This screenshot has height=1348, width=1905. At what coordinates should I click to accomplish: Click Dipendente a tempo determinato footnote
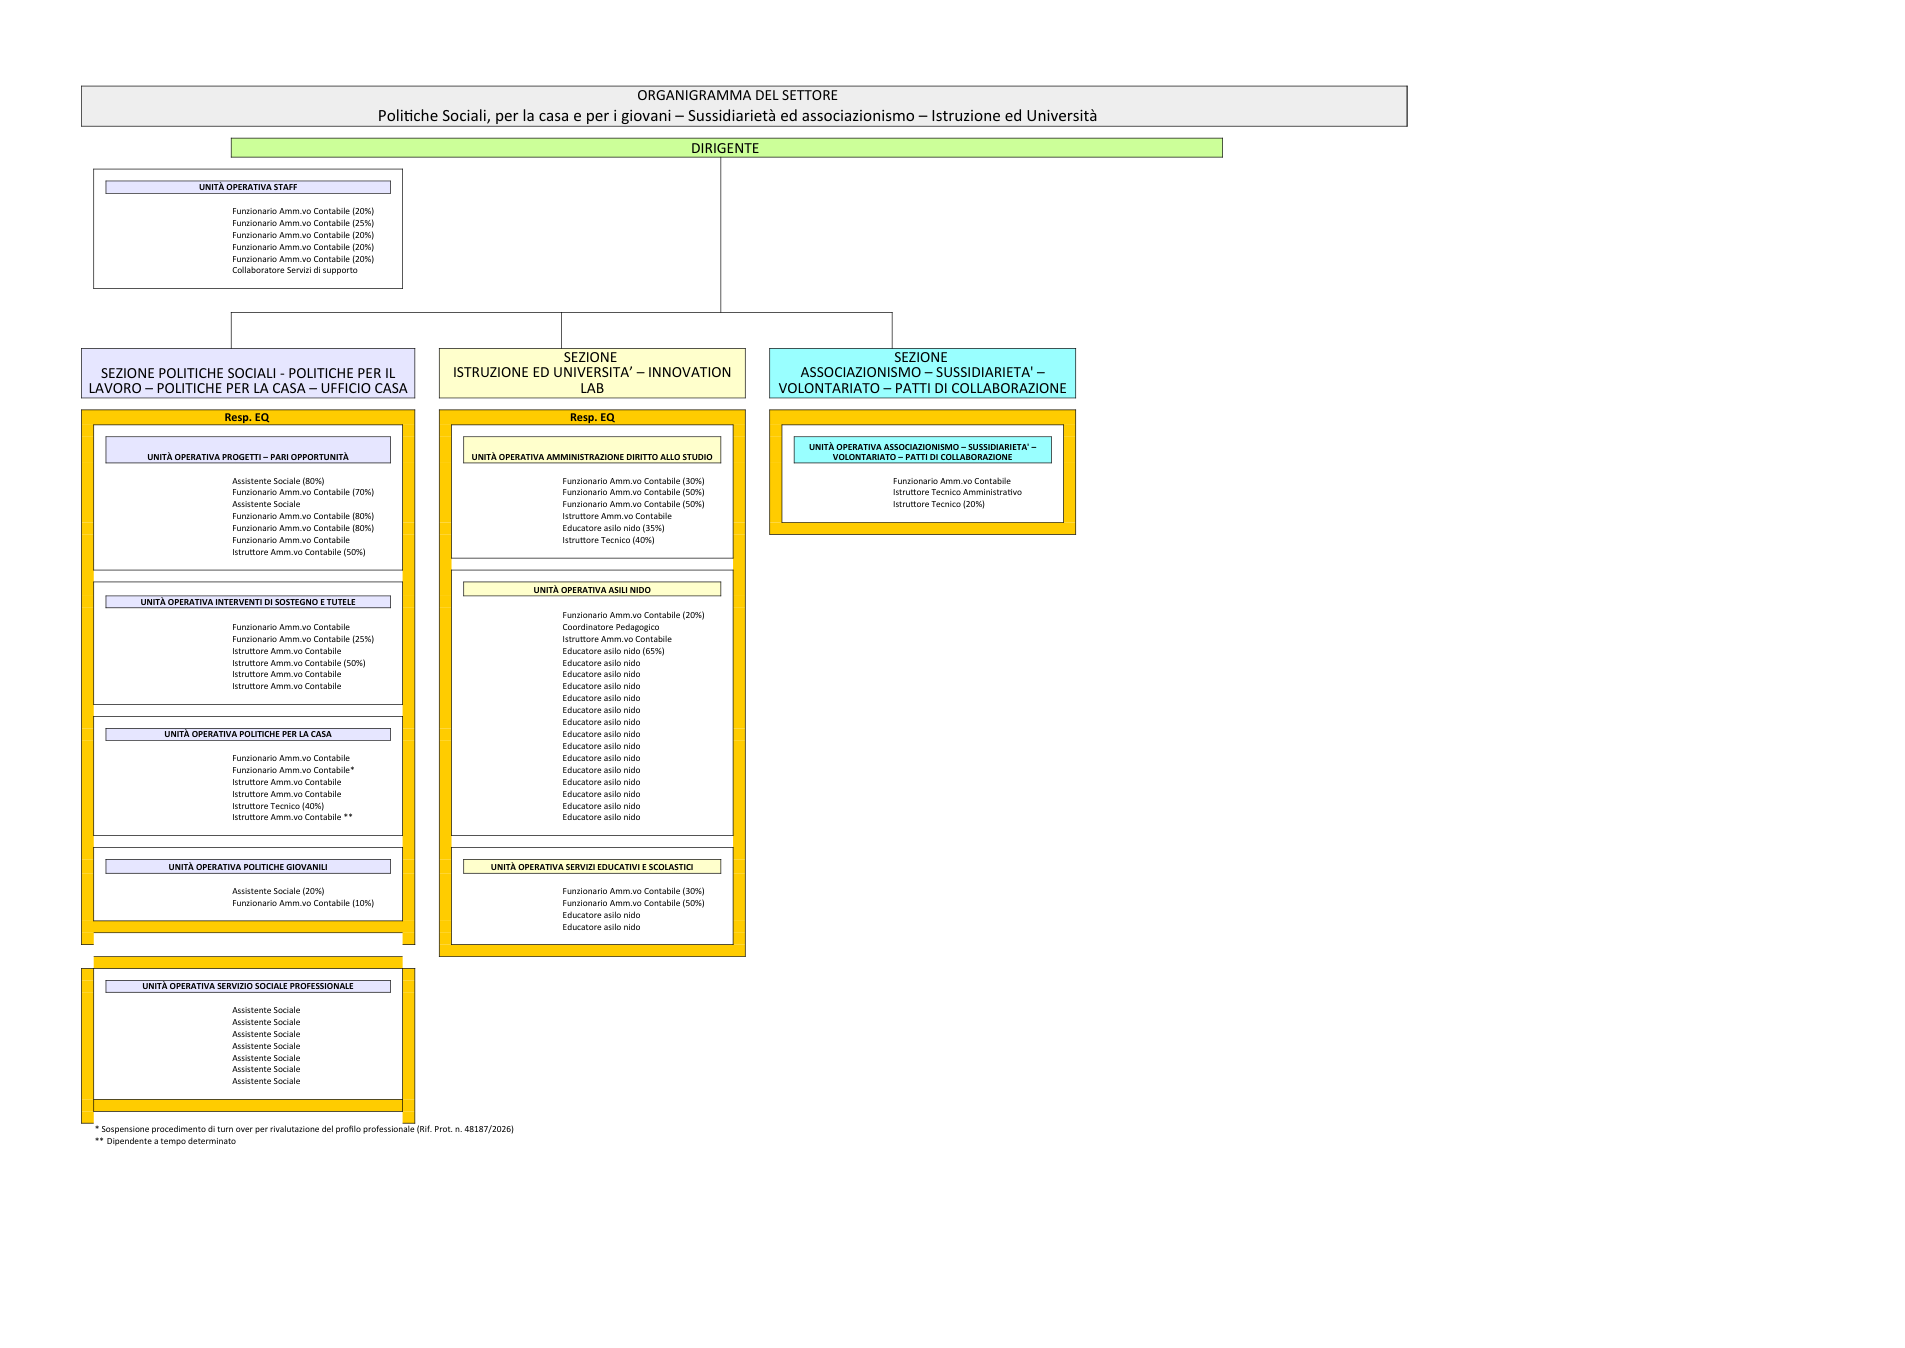[166, 1141]
